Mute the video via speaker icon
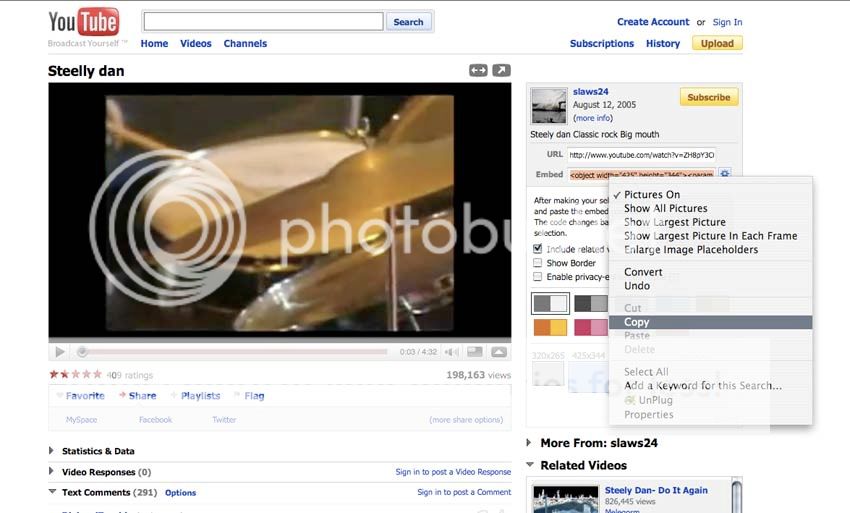850x513 pixels. (451, 352)
